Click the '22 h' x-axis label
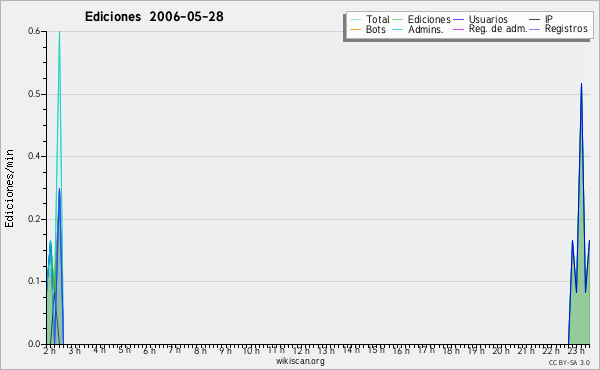The width and height of the screenshot is (600, 370). click(551, 350)
